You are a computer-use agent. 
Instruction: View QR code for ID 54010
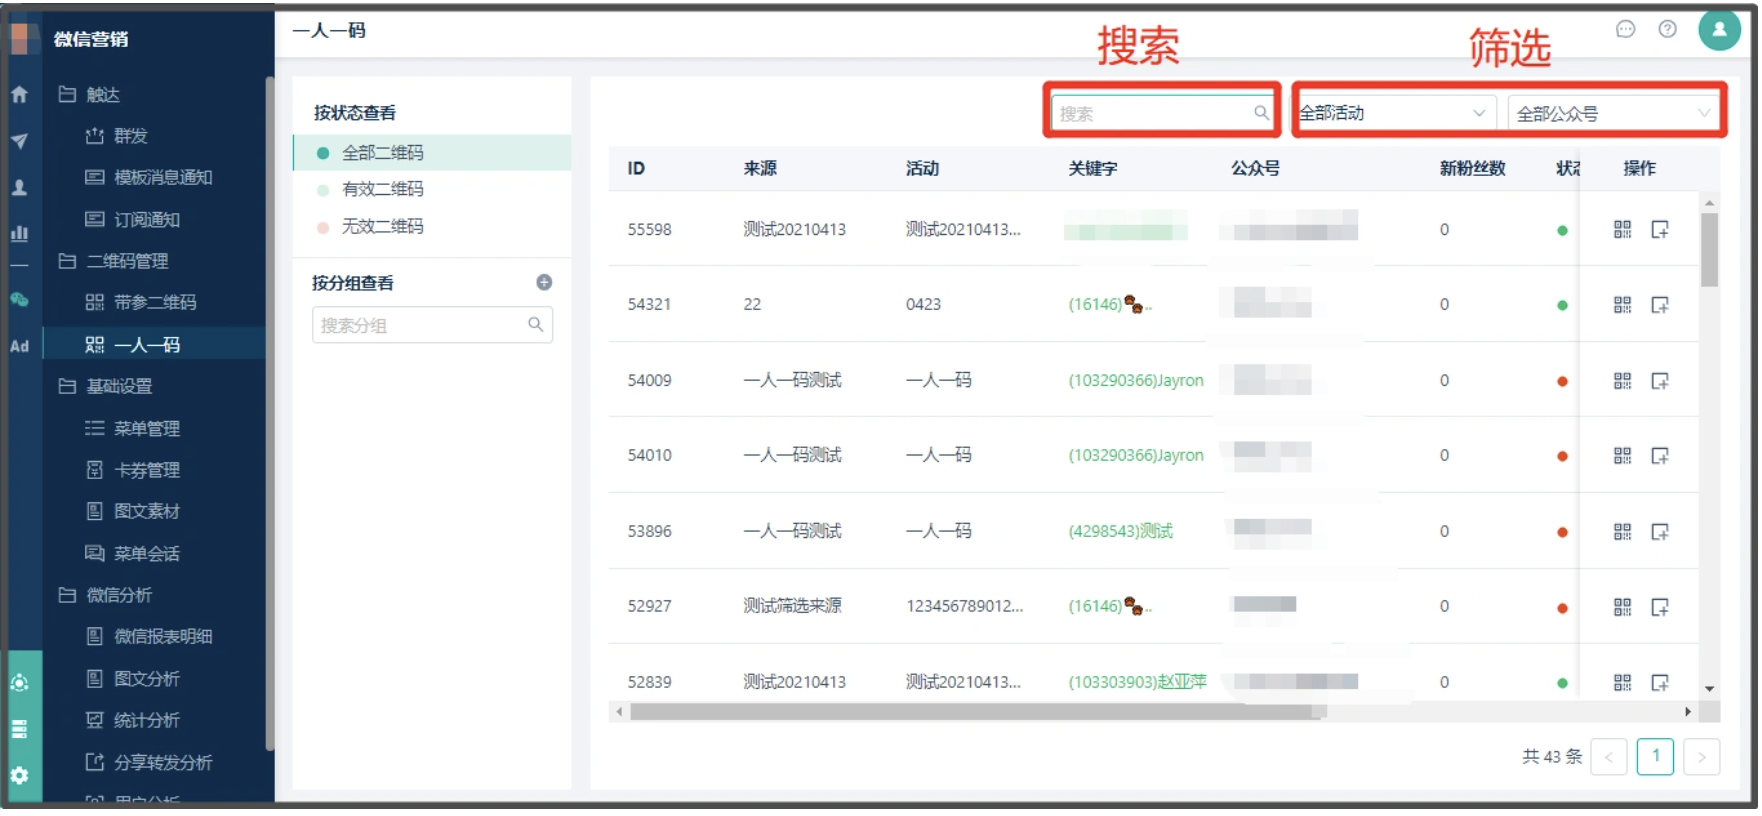tap(1622, 456)
